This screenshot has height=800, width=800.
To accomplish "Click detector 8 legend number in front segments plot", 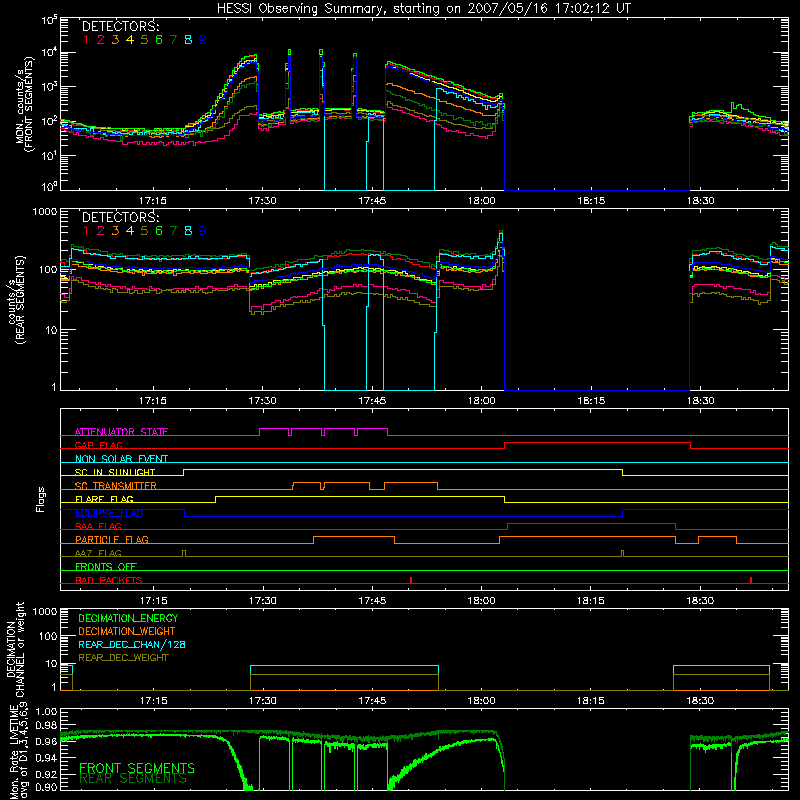I will pyautogui.click(x=188, y=39).
